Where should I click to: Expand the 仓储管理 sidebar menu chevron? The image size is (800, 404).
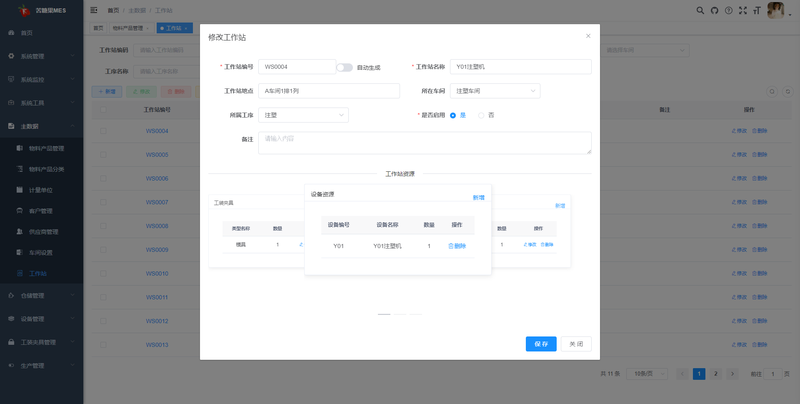click(72, 295)
